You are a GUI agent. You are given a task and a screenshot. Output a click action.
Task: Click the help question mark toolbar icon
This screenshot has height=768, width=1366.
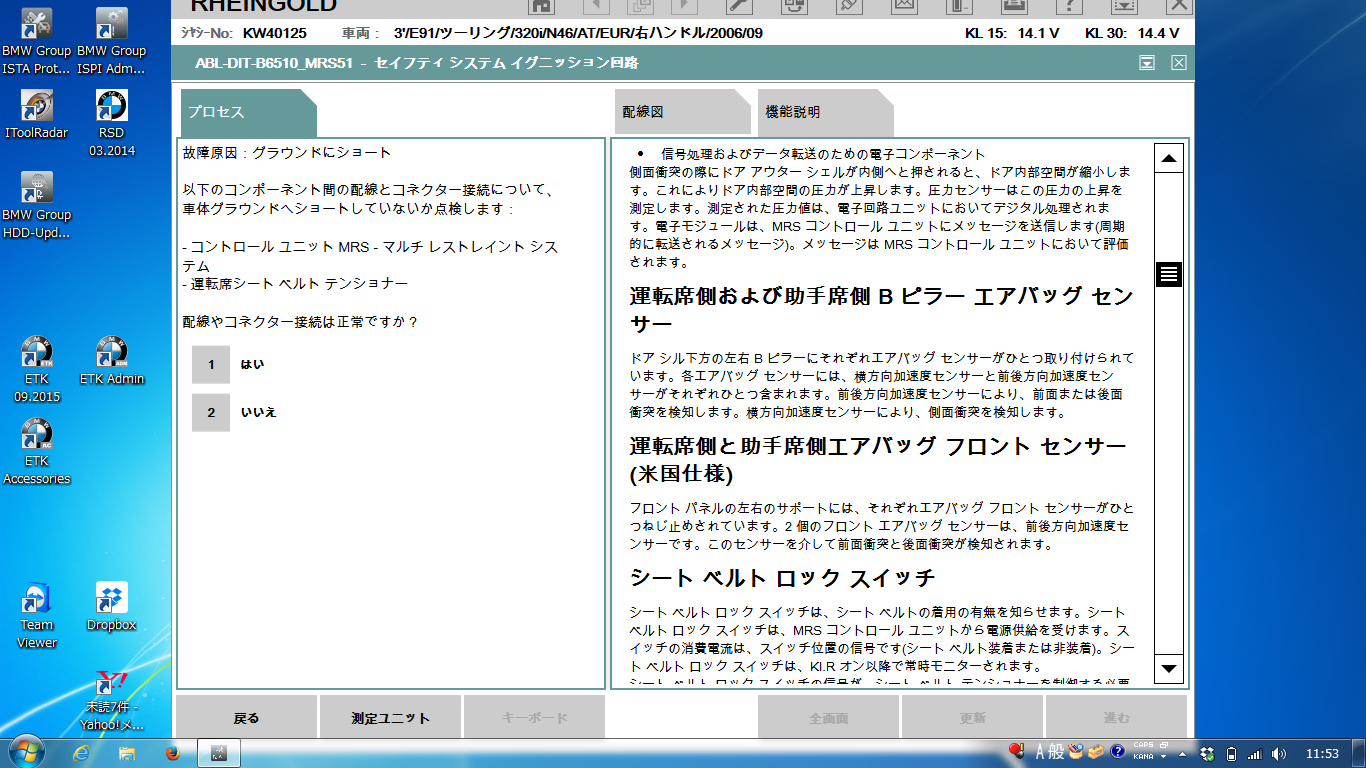coord(1070,6)
